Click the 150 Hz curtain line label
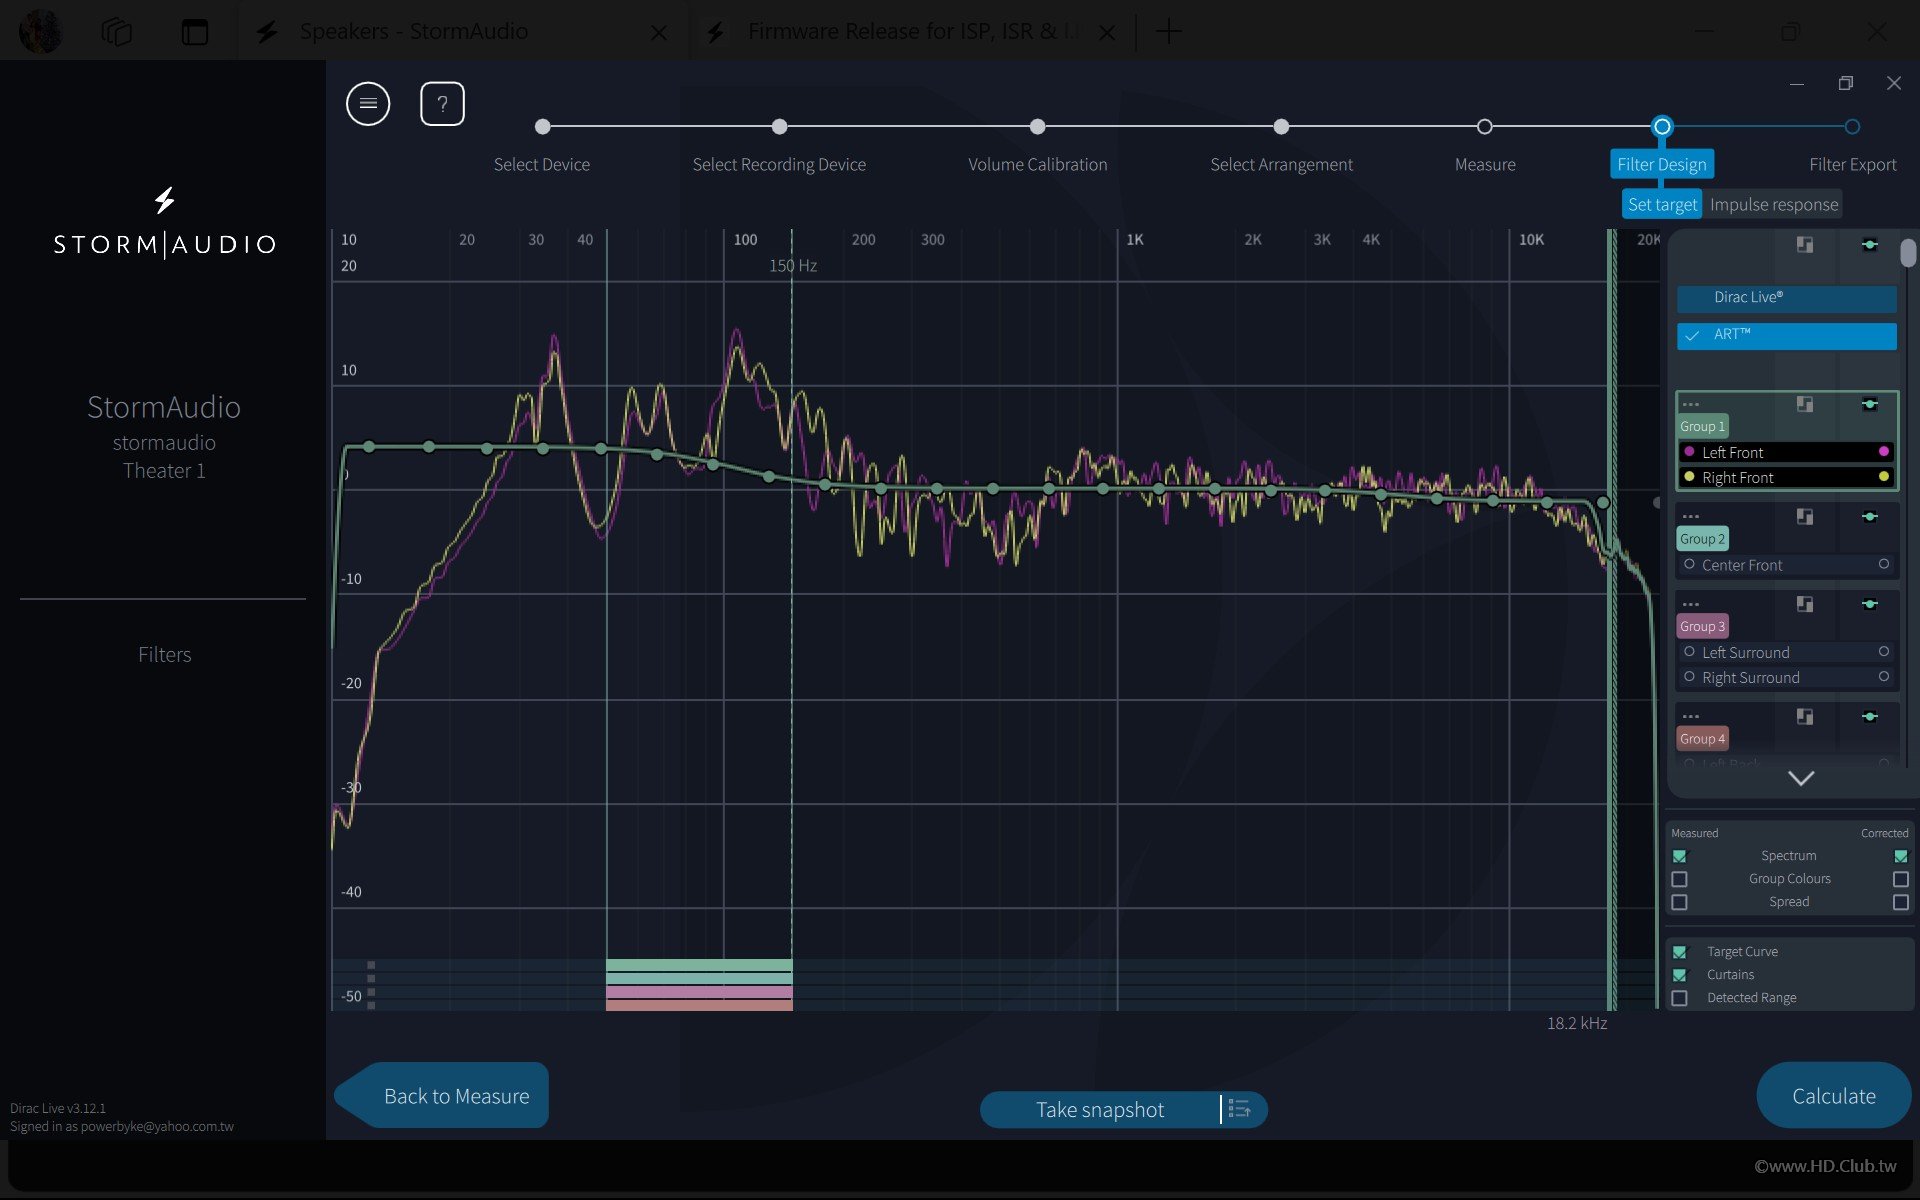 coord(793,265)
